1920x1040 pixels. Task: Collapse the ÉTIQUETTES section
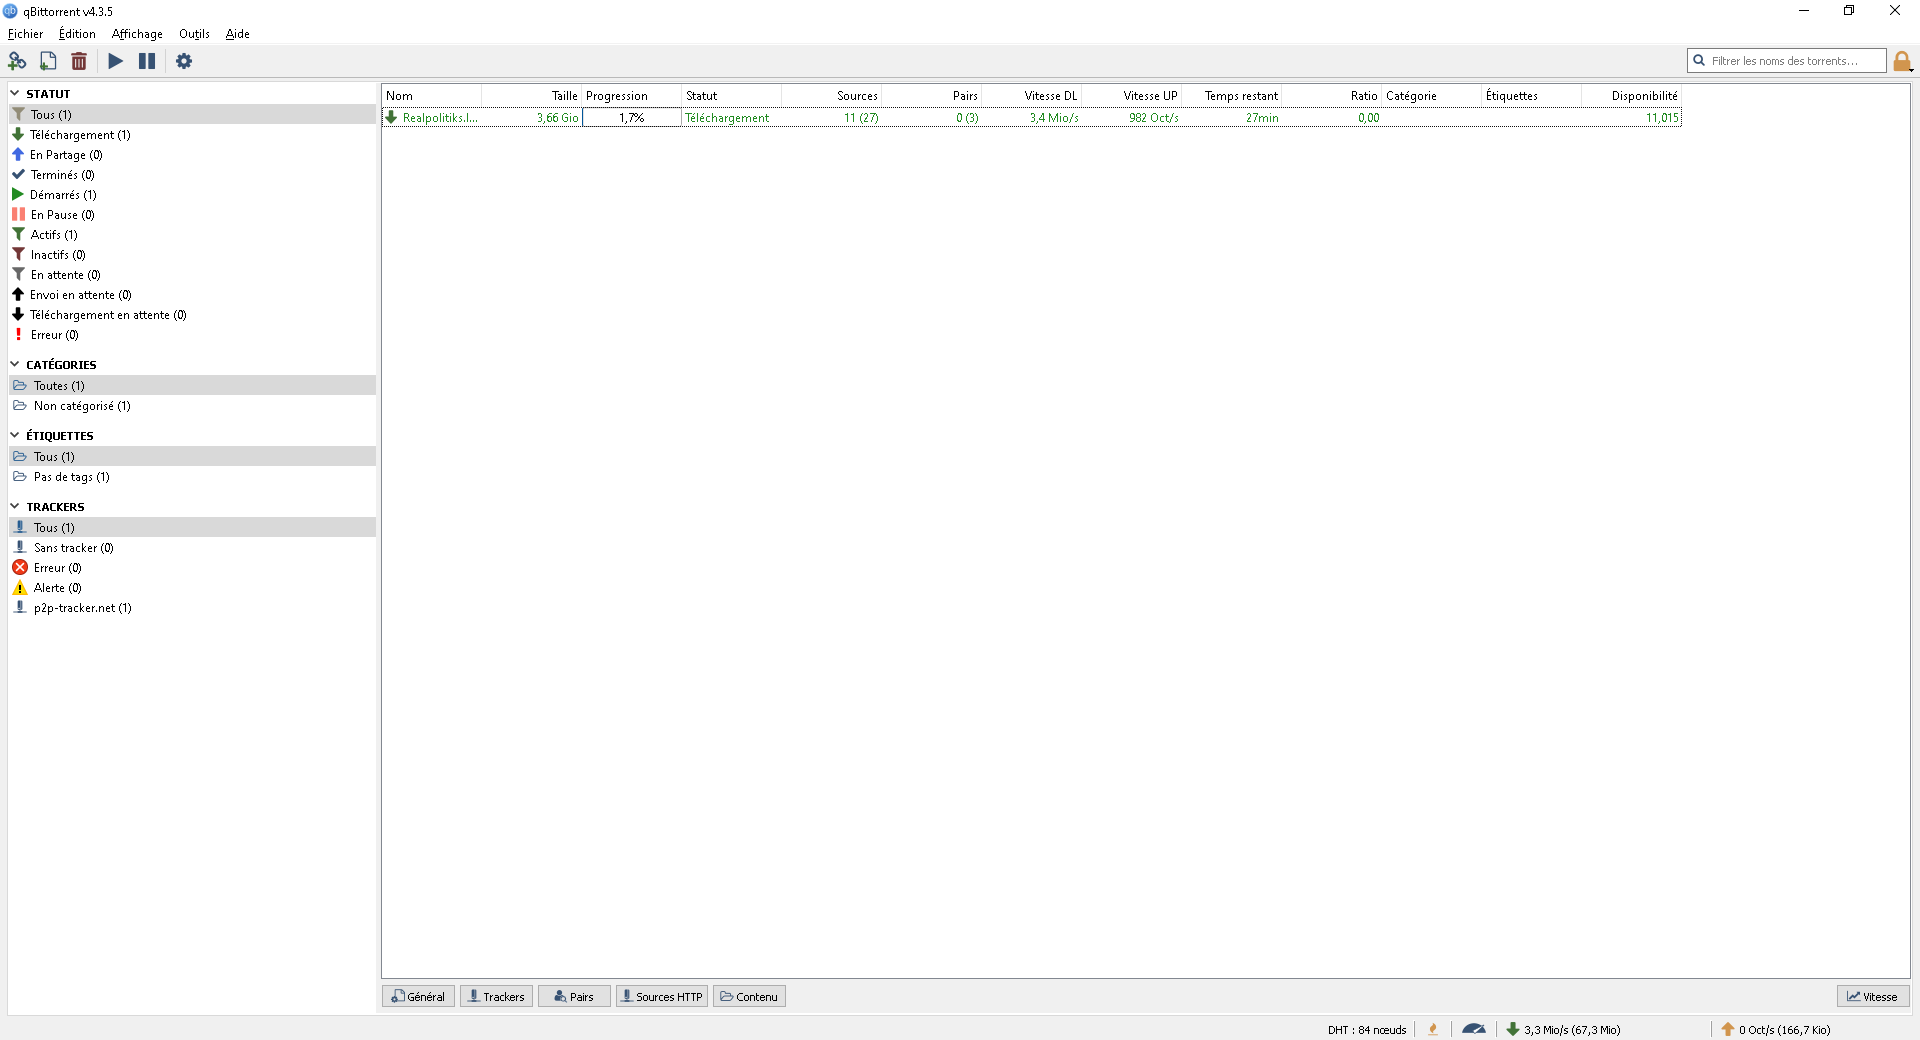tap(15, 435)
